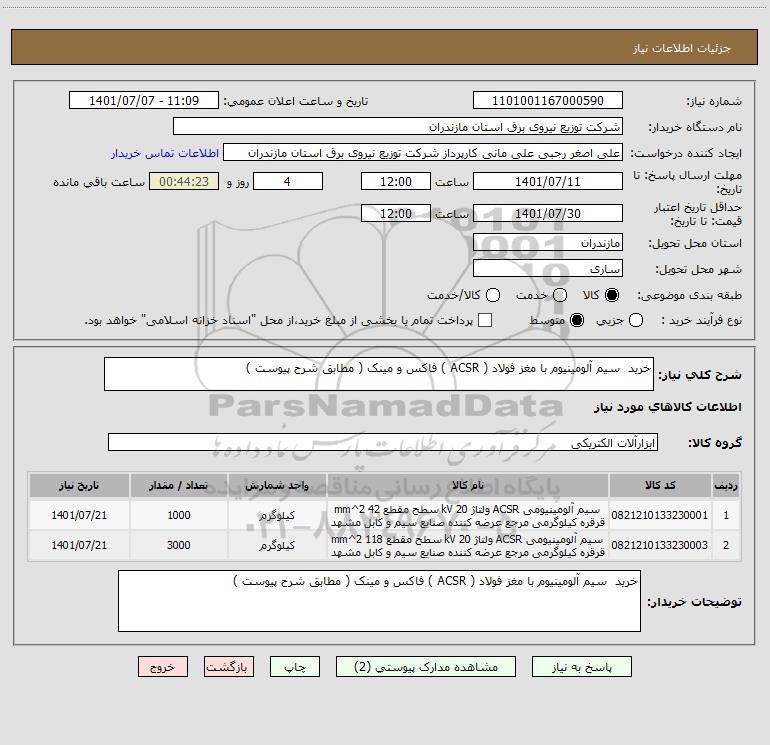
Task: Click the response deadline date 1401/07/11
Action: point(548,181)
